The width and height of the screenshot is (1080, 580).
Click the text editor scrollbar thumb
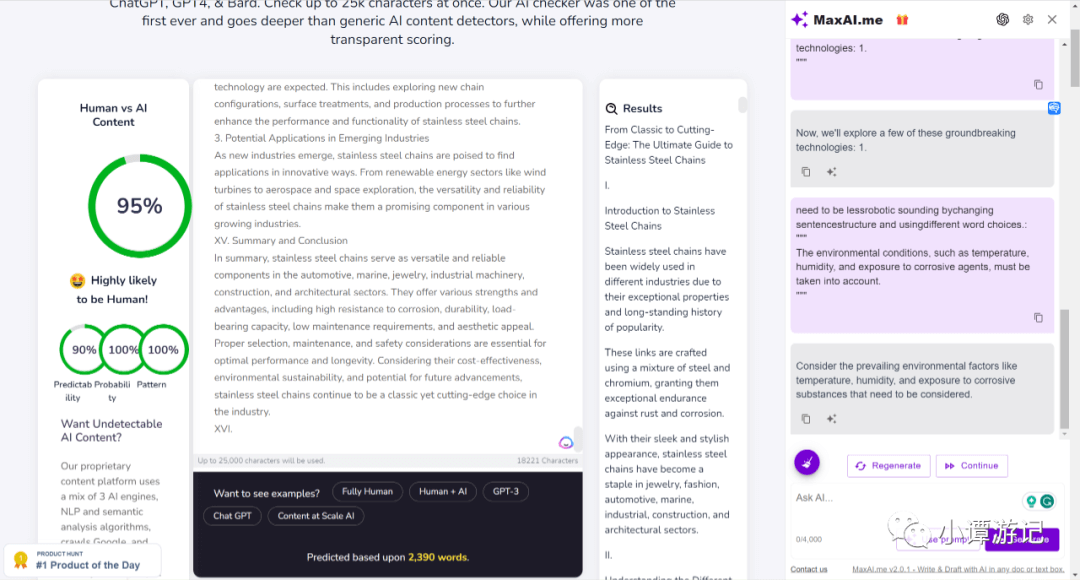click(x=578, y=437)
